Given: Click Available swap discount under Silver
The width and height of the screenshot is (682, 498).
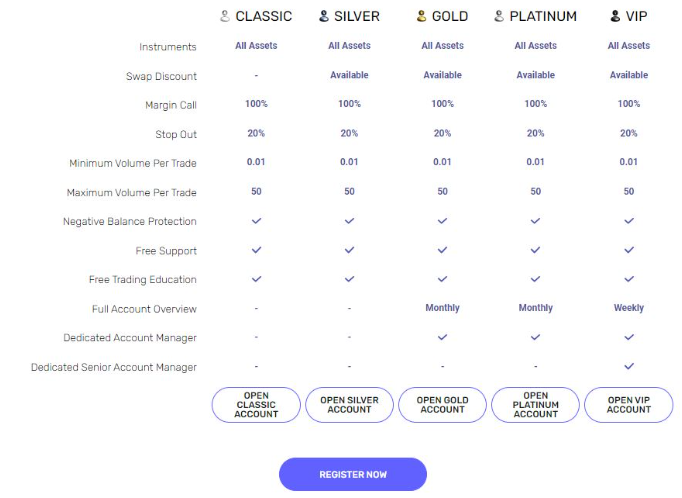Looking at the screenshot, I should 349,75.
